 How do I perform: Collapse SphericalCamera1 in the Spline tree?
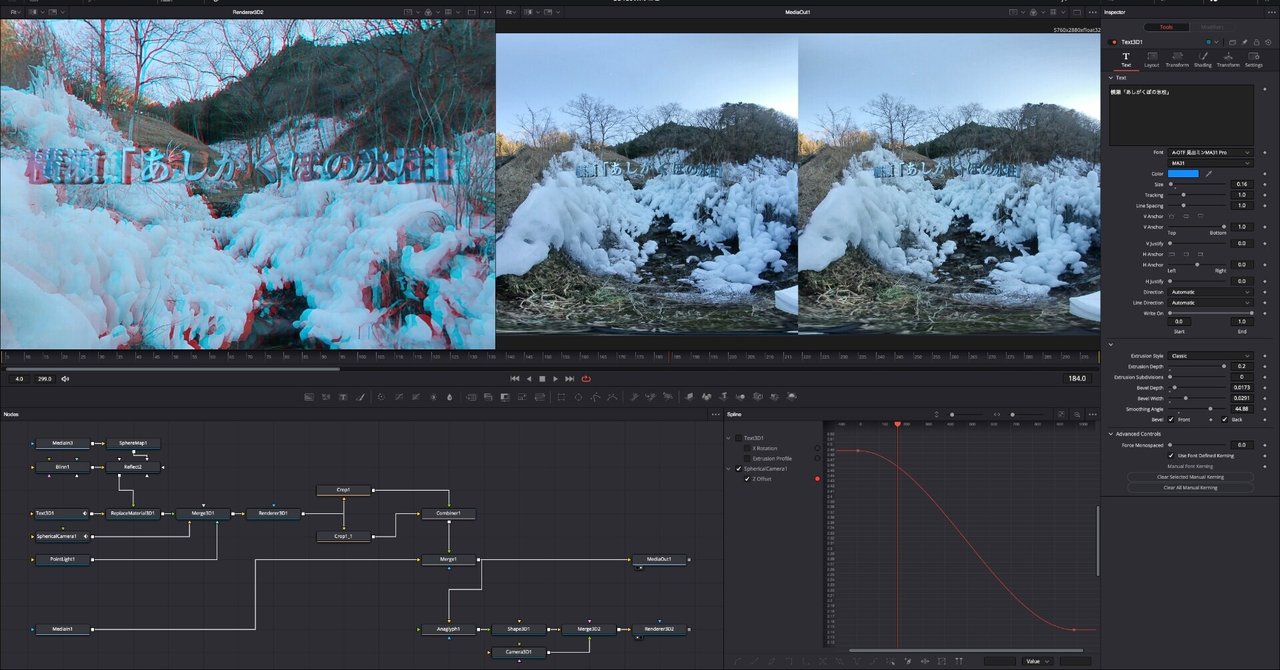pyautogui.click(x=727, y=466)
